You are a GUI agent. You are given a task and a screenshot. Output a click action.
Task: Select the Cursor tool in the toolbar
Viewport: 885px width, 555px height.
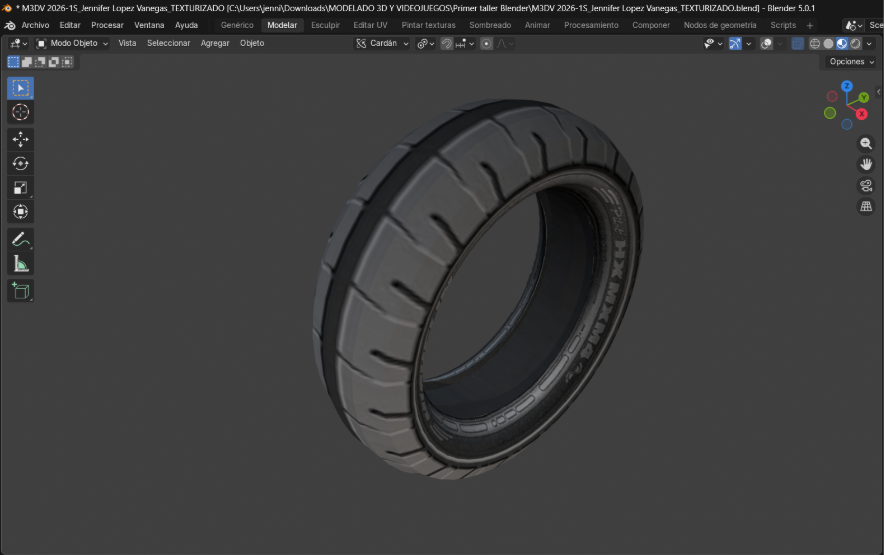20,112
